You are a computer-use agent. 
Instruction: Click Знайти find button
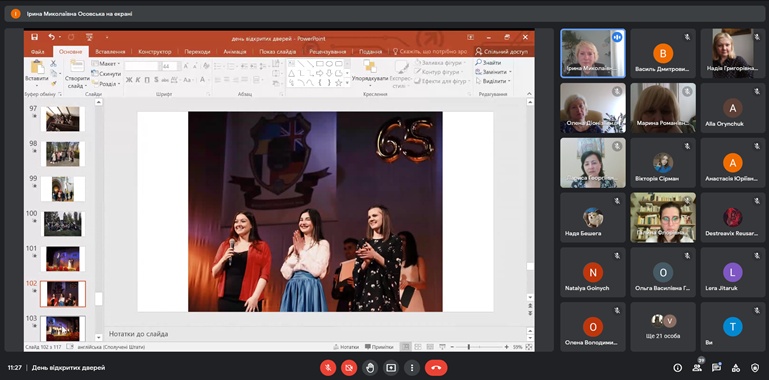click(488, 63)
